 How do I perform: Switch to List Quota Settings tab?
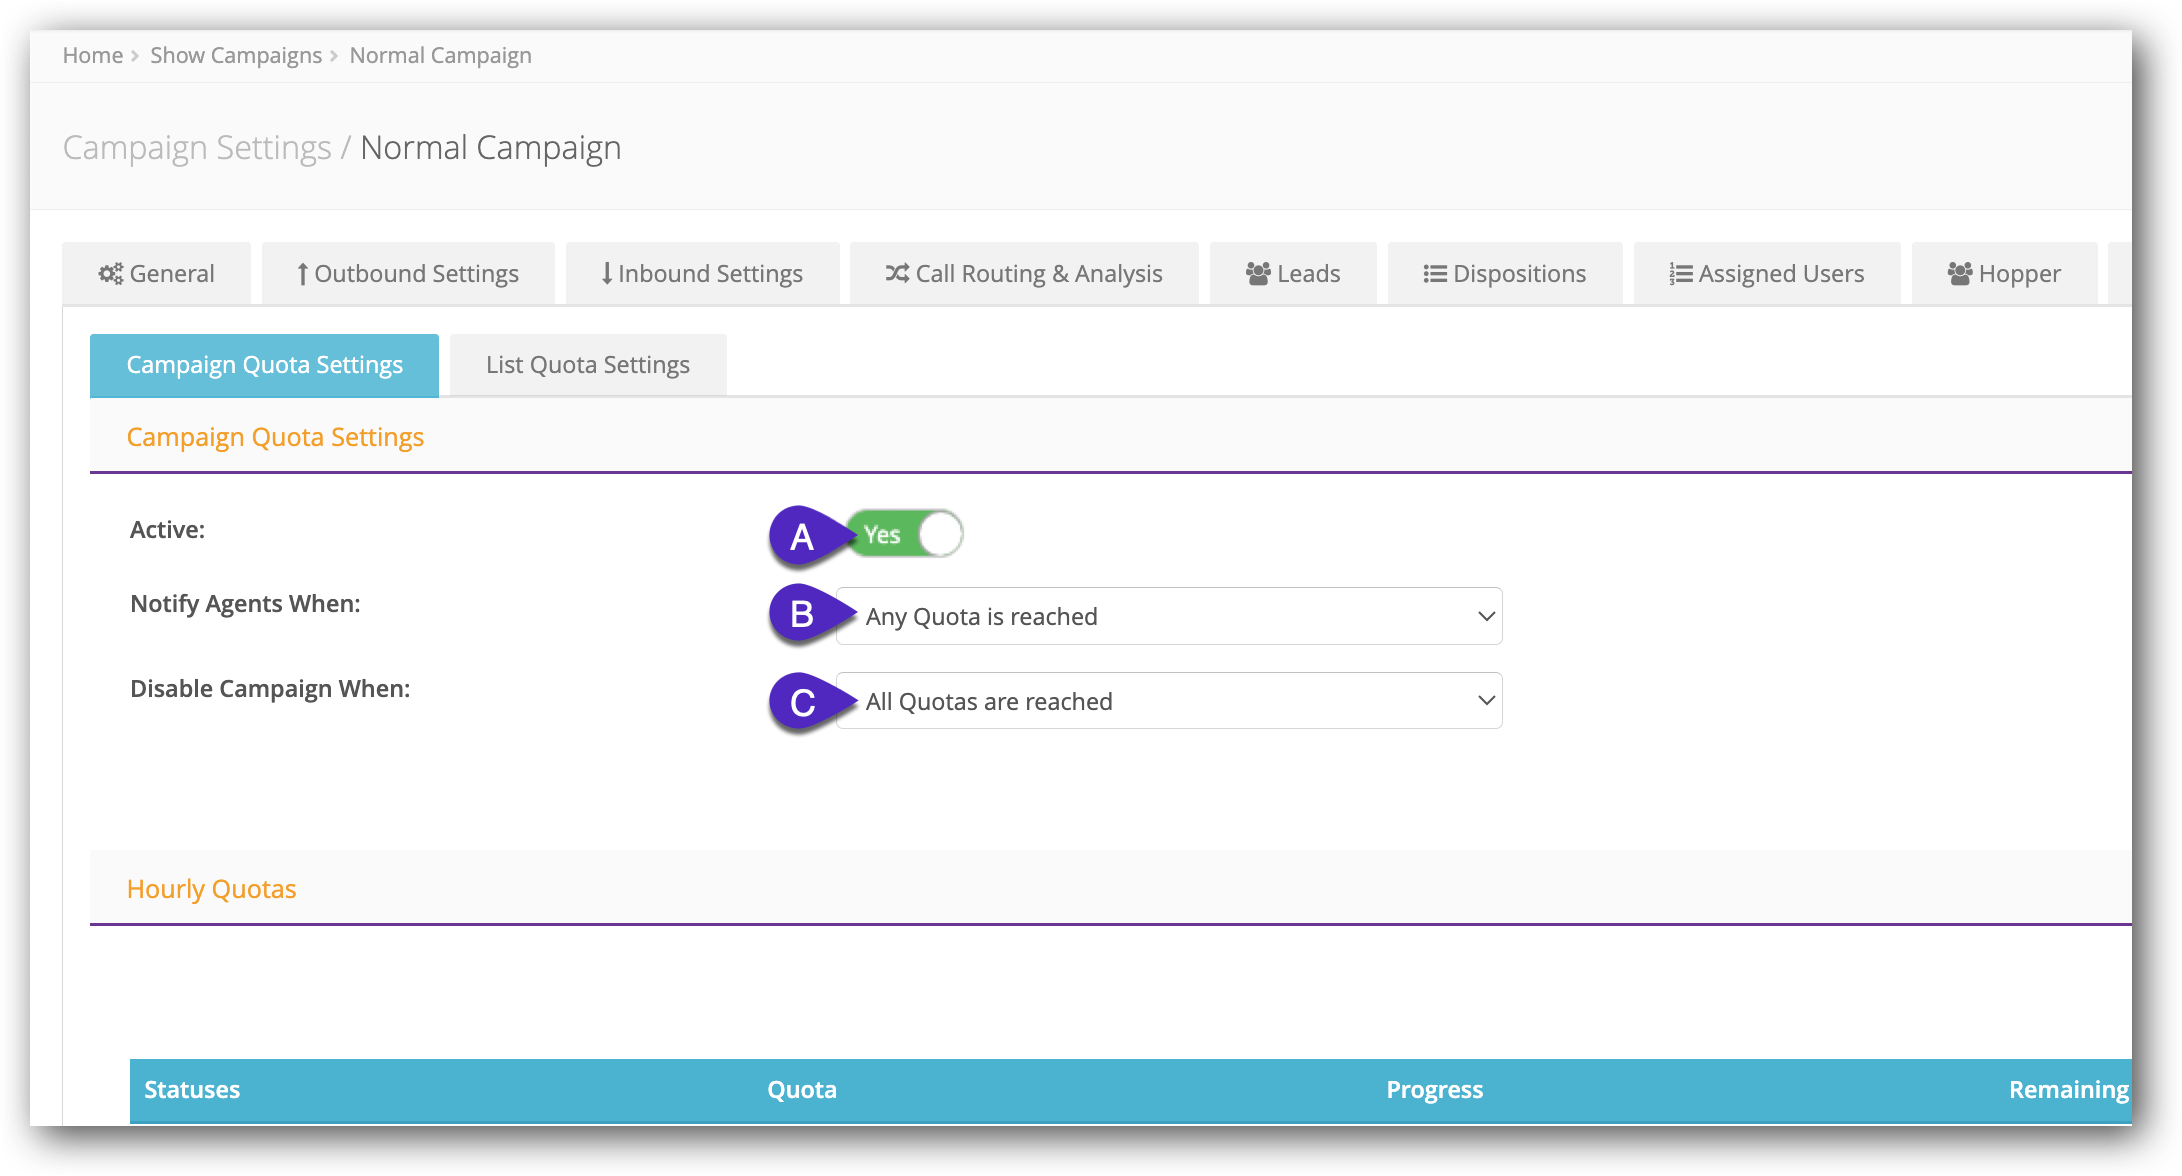[x=588, y=365]
